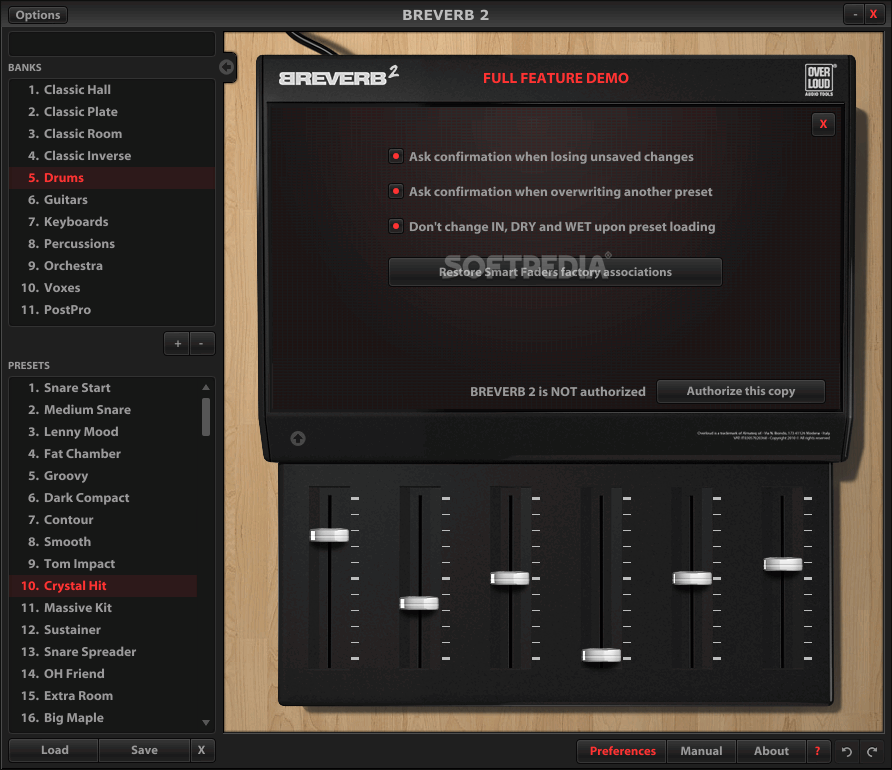
Task: Select the Voxes bank
Action: (112, 288)
